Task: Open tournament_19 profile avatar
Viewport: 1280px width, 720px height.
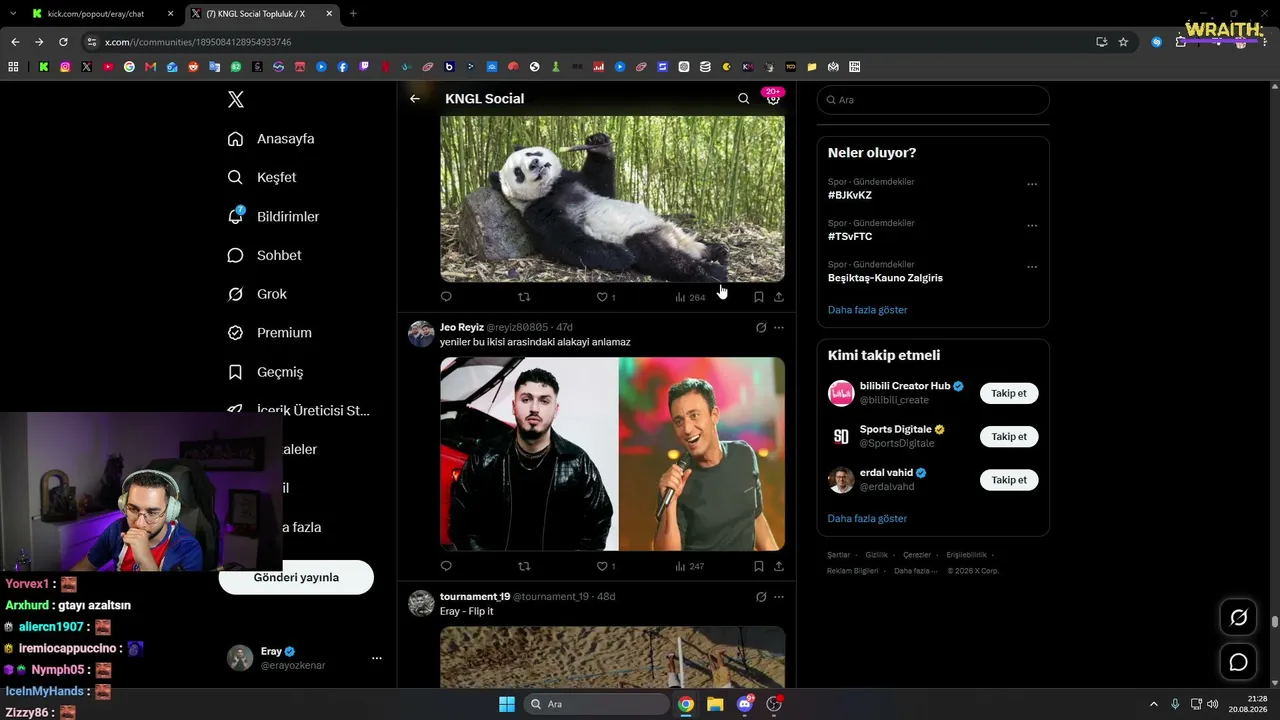Action: point(421,603)
